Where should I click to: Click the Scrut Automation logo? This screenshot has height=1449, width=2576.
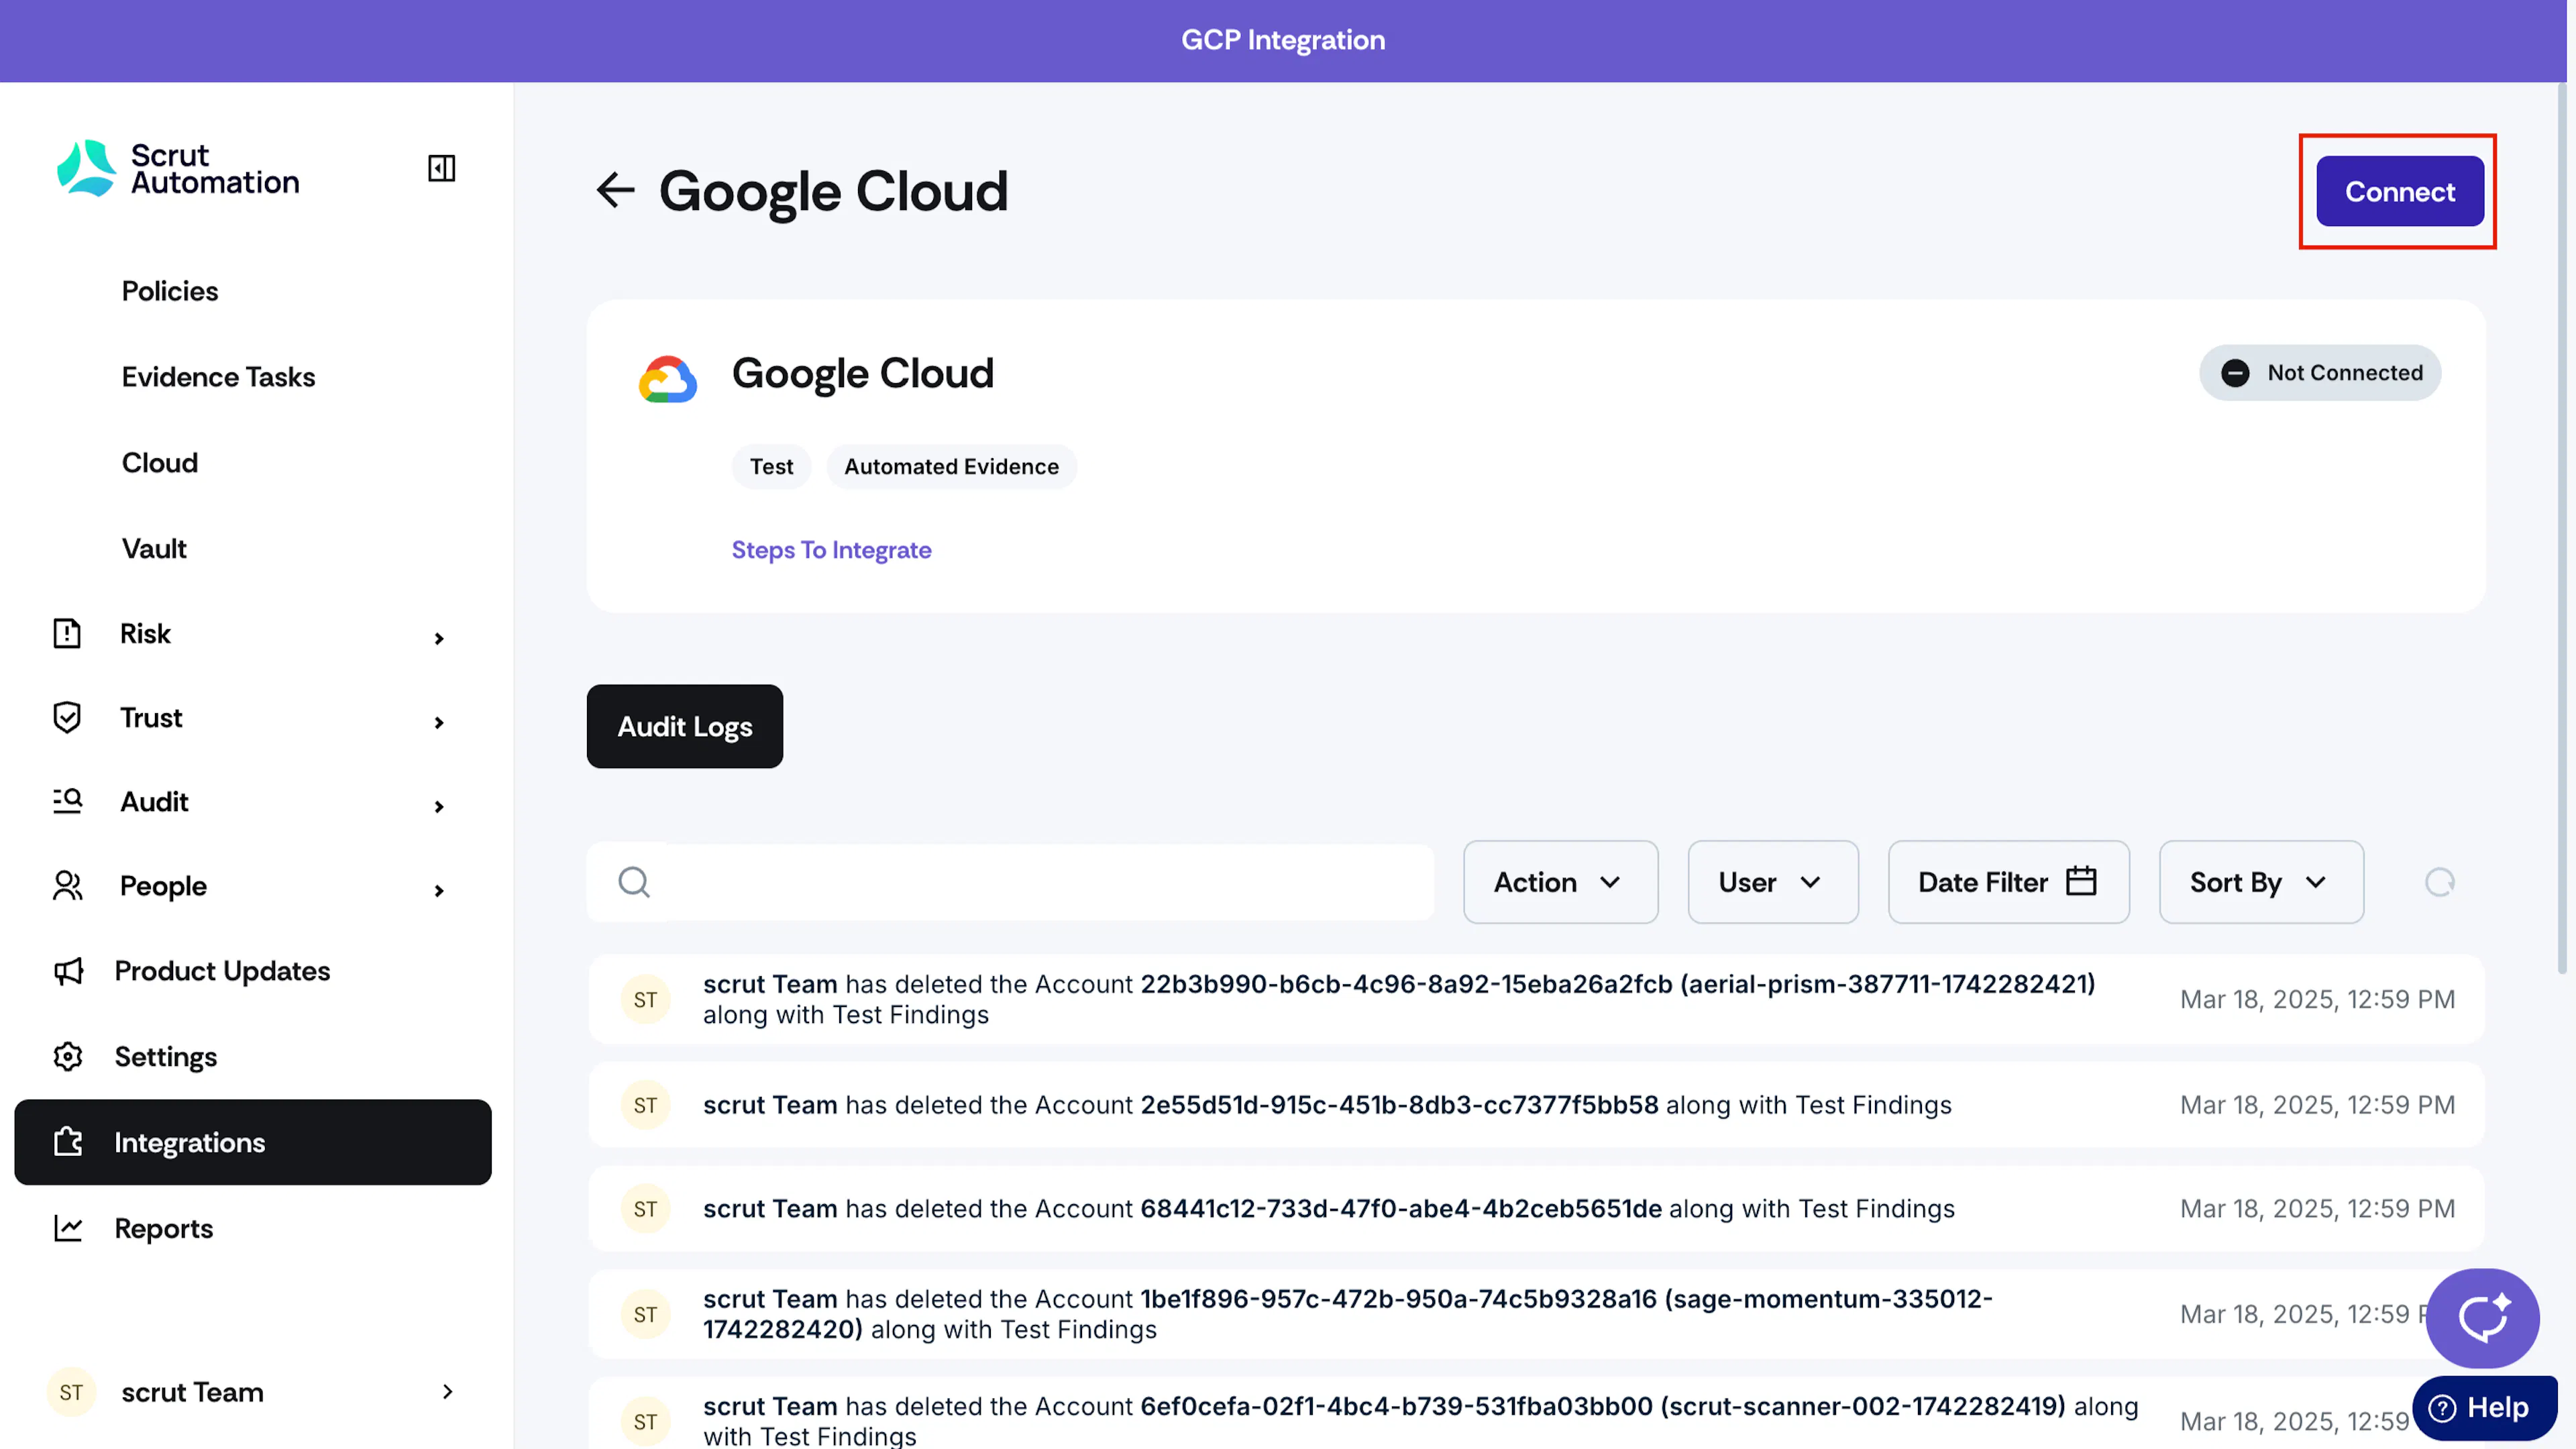[178, 168]
